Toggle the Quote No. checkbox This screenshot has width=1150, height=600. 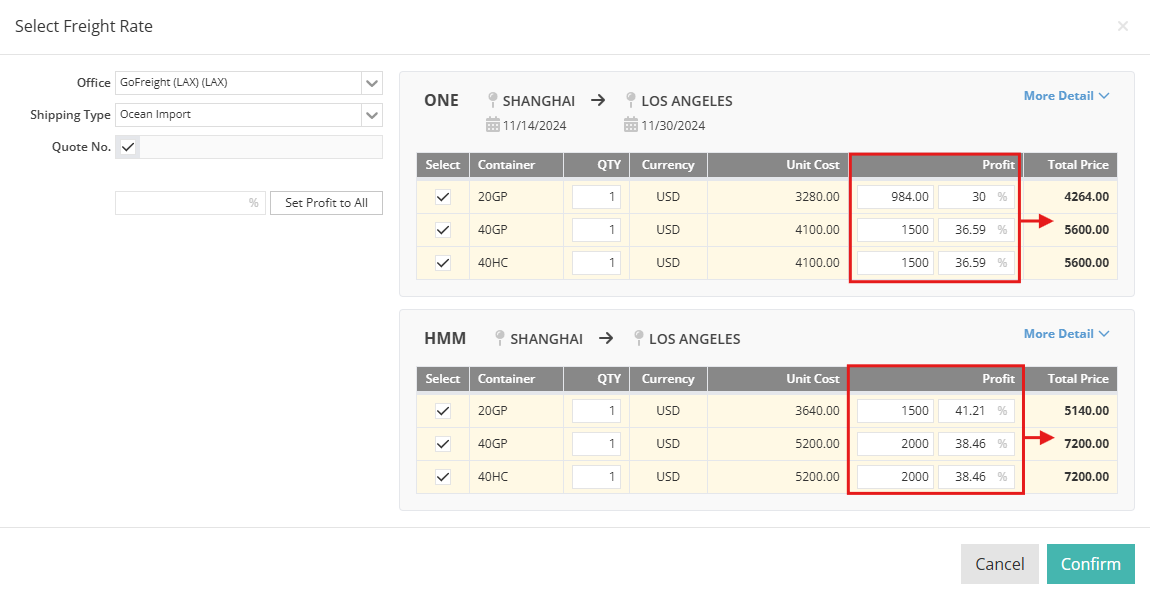[128, 147]
